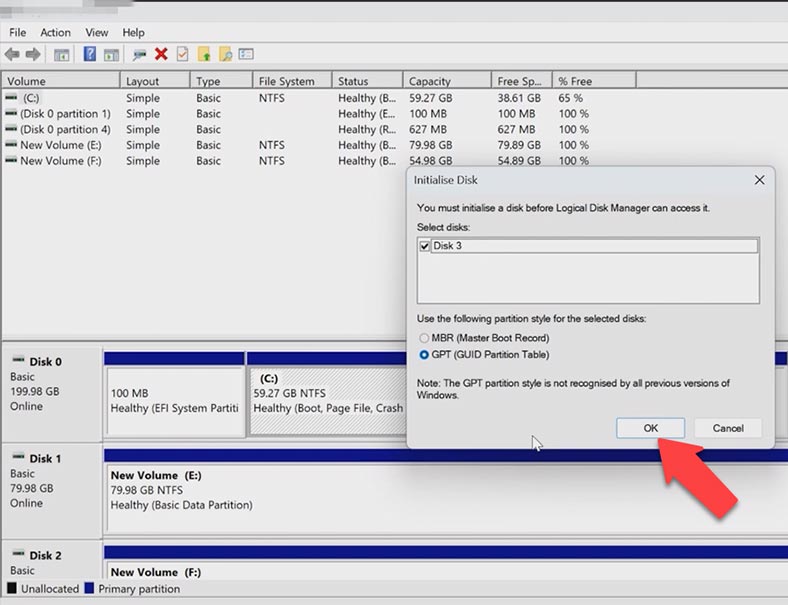788x605 pixels.
Task: Click the 79.89 GB free space cell
Action: click(x=519, y=145)
